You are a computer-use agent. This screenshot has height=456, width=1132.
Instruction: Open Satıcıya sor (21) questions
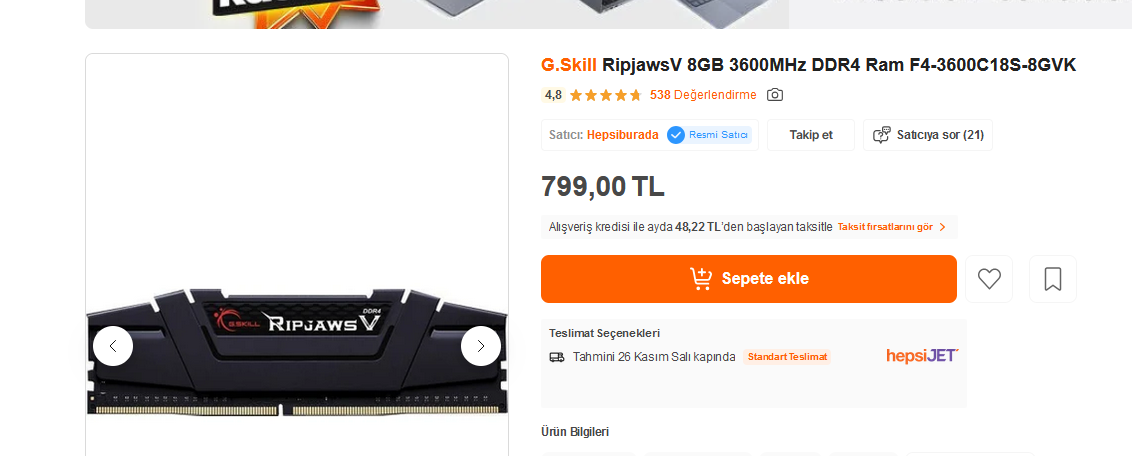tap(928, 135)
